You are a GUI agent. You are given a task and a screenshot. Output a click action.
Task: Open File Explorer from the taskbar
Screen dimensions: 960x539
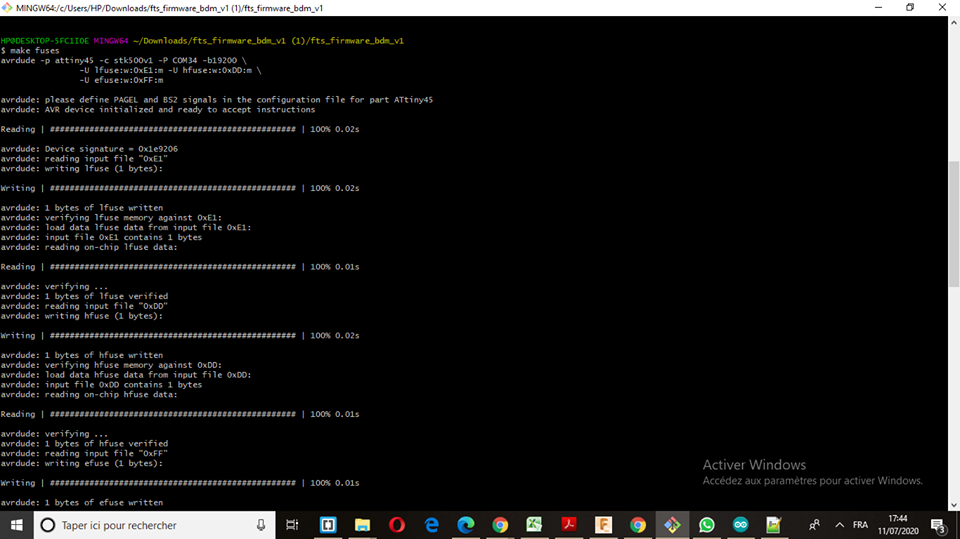[x=362, y=525]
